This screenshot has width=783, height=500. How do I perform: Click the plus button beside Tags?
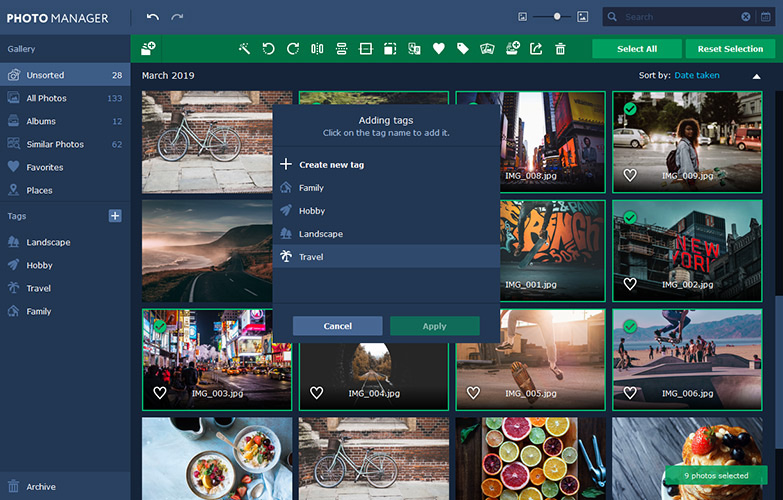click(115, 216)
